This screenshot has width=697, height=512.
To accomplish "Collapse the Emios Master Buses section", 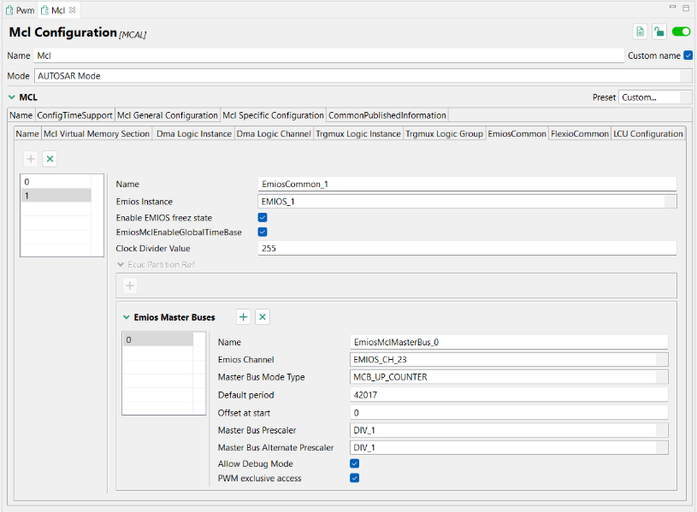I will 126,317.
